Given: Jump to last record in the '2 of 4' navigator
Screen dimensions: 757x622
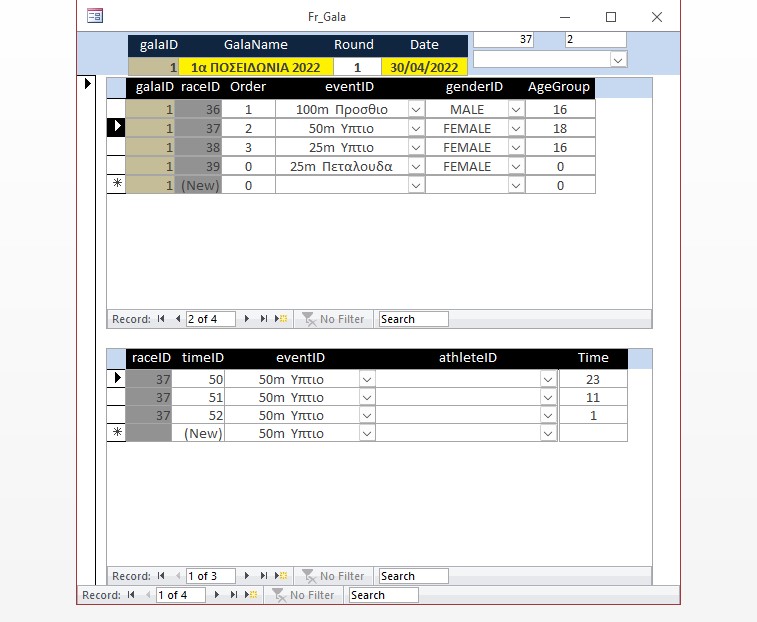Looking at the screenshot, I should 264,319.
